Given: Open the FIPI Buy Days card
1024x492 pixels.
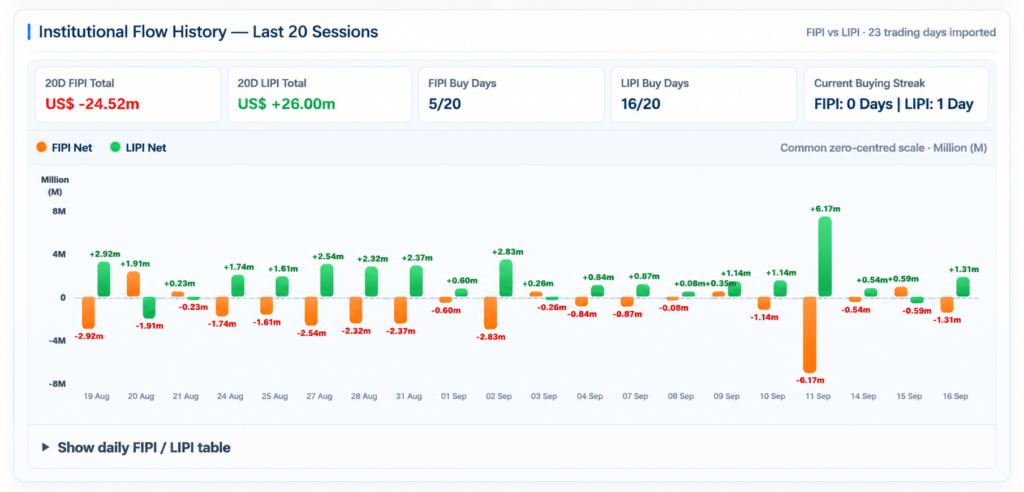Looking at the screenshot, I should click(x=511, y=95).
